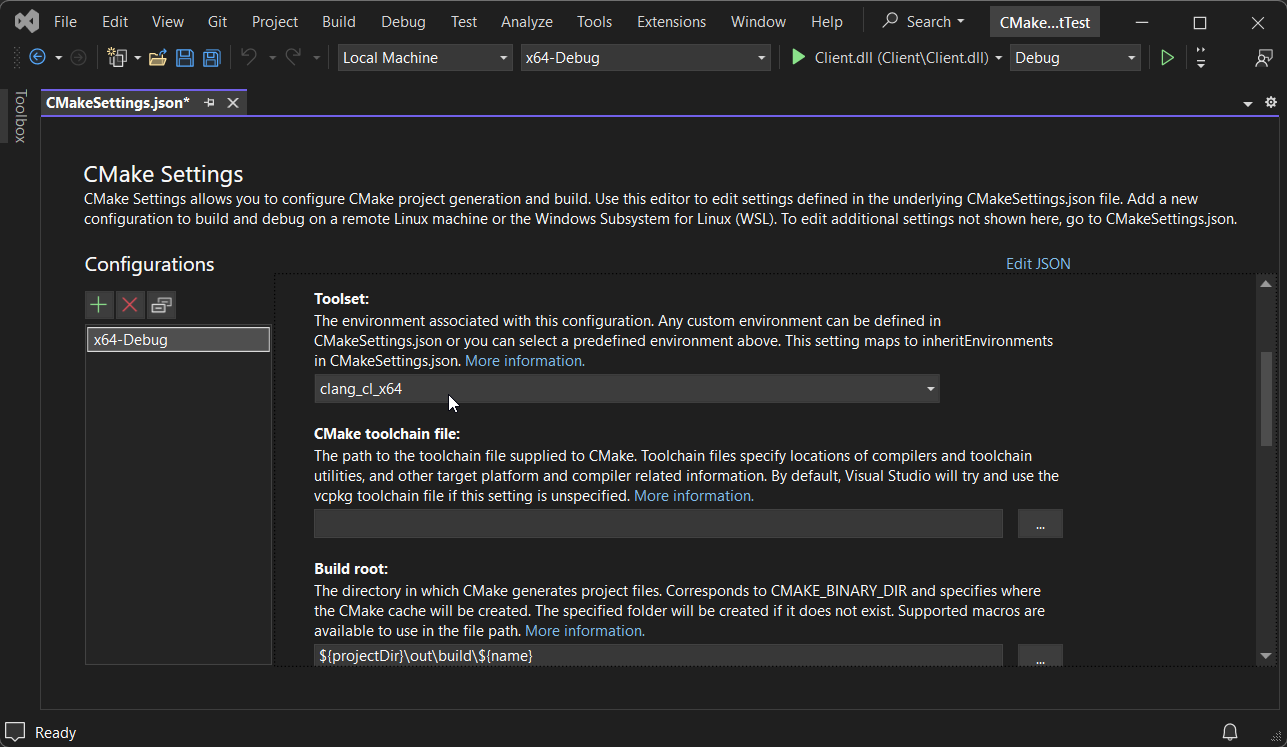This screenshot has height=747, width=1287.
Task: Click the Visual Studio logo icon
Action: (x=27, y=21)
